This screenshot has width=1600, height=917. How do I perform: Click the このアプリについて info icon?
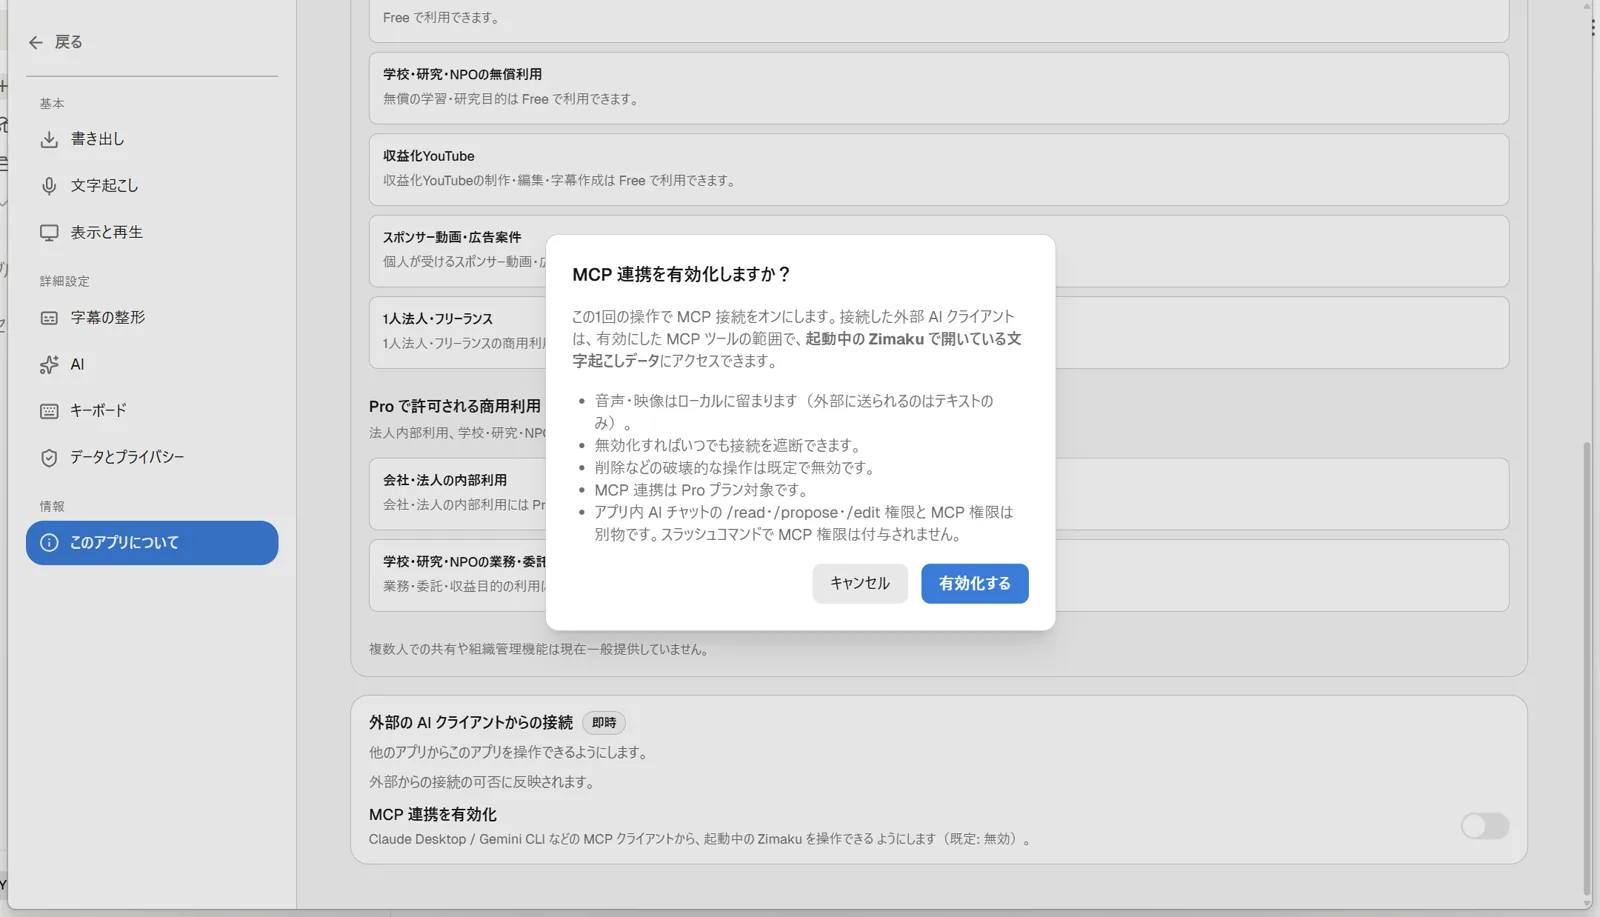pos(49,543)
